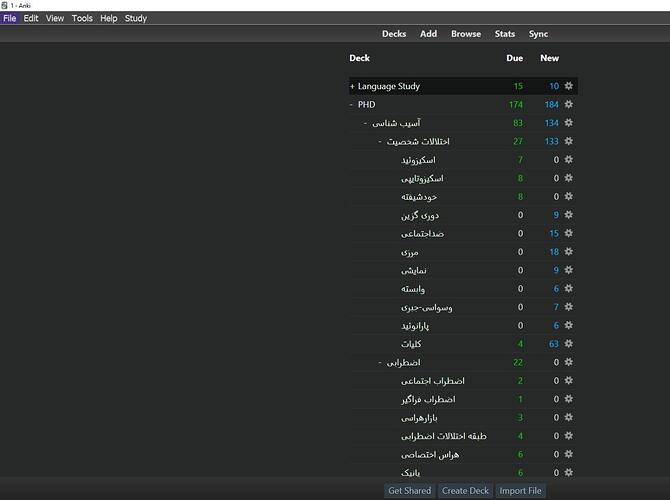Collapse the آسیب شناسی subdeck
The height and width of the screenshot is (500, 670).
tap(365, 123)
